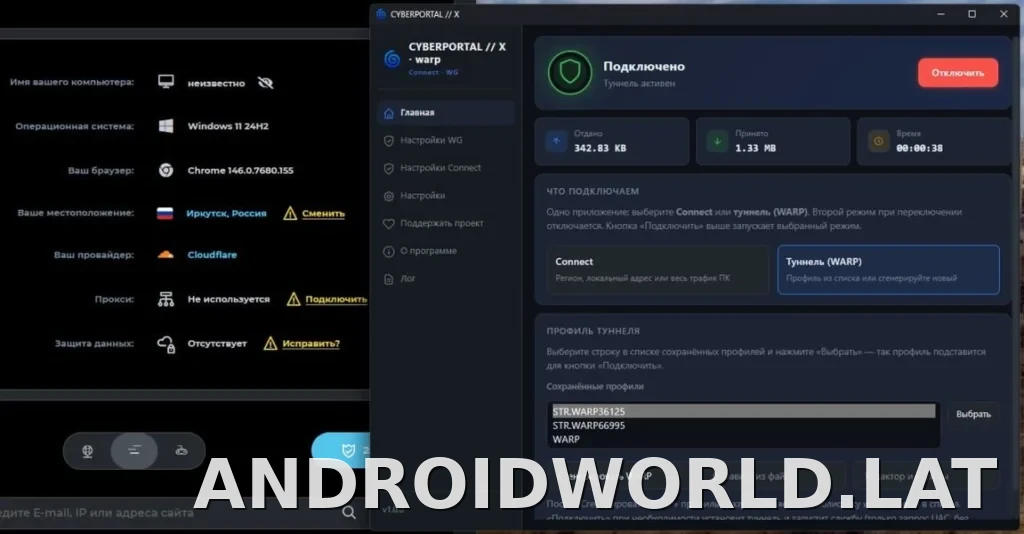Select the WARP saved profile
This screenshot has width=1024, height=534.
click(x=744, y=439)
